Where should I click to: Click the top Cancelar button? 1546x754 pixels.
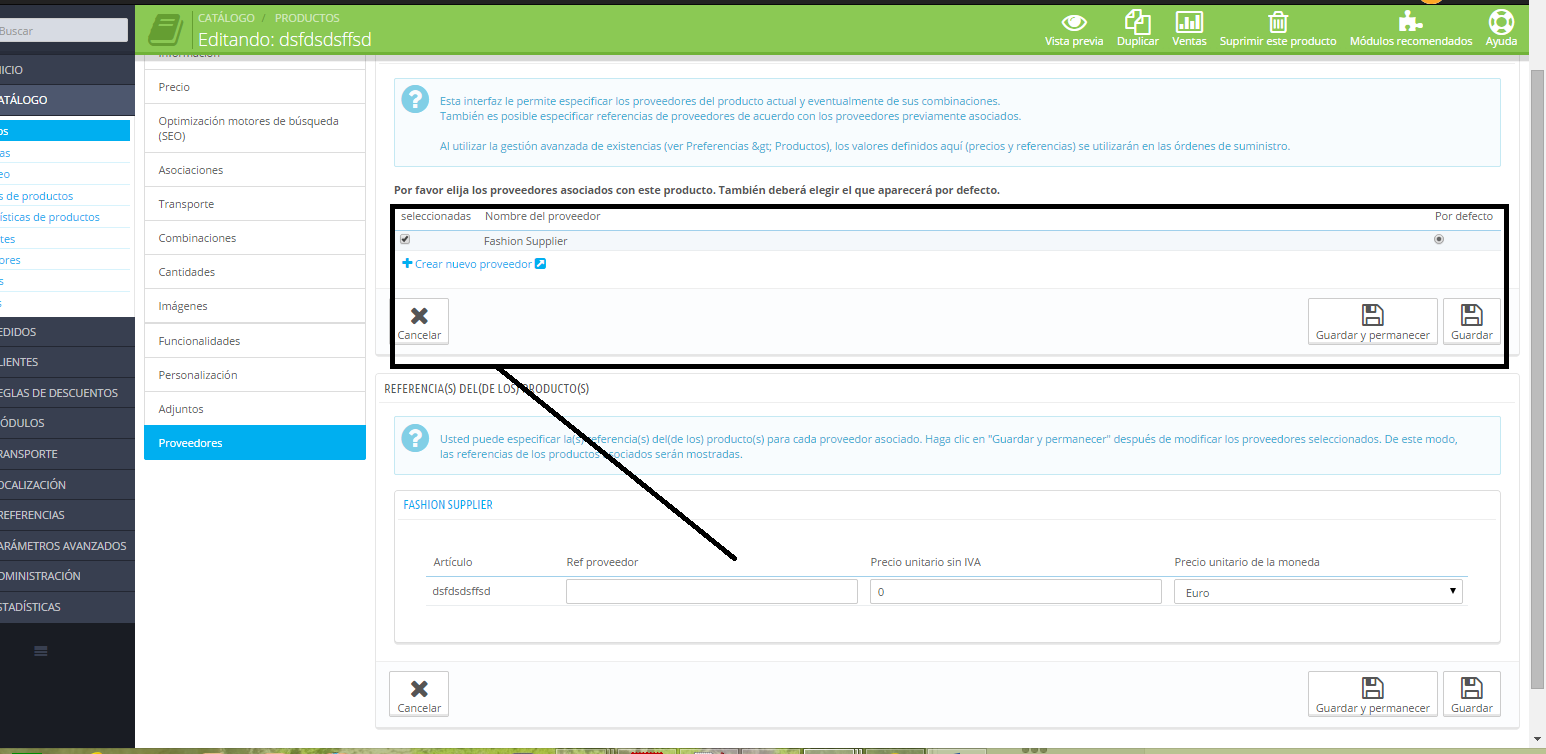pos(419,322)
